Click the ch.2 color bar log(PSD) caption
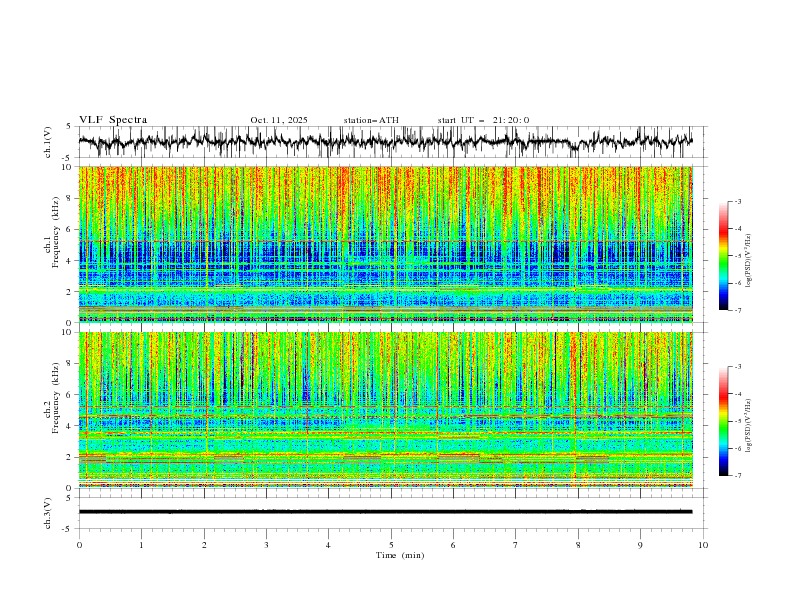Screen dimensions: 792x612 click(x=749, y=426)
